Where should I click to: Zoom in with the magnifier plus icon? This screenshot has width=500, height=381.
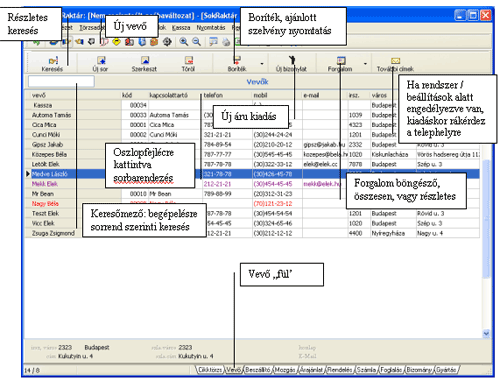[x=183, y=42]
